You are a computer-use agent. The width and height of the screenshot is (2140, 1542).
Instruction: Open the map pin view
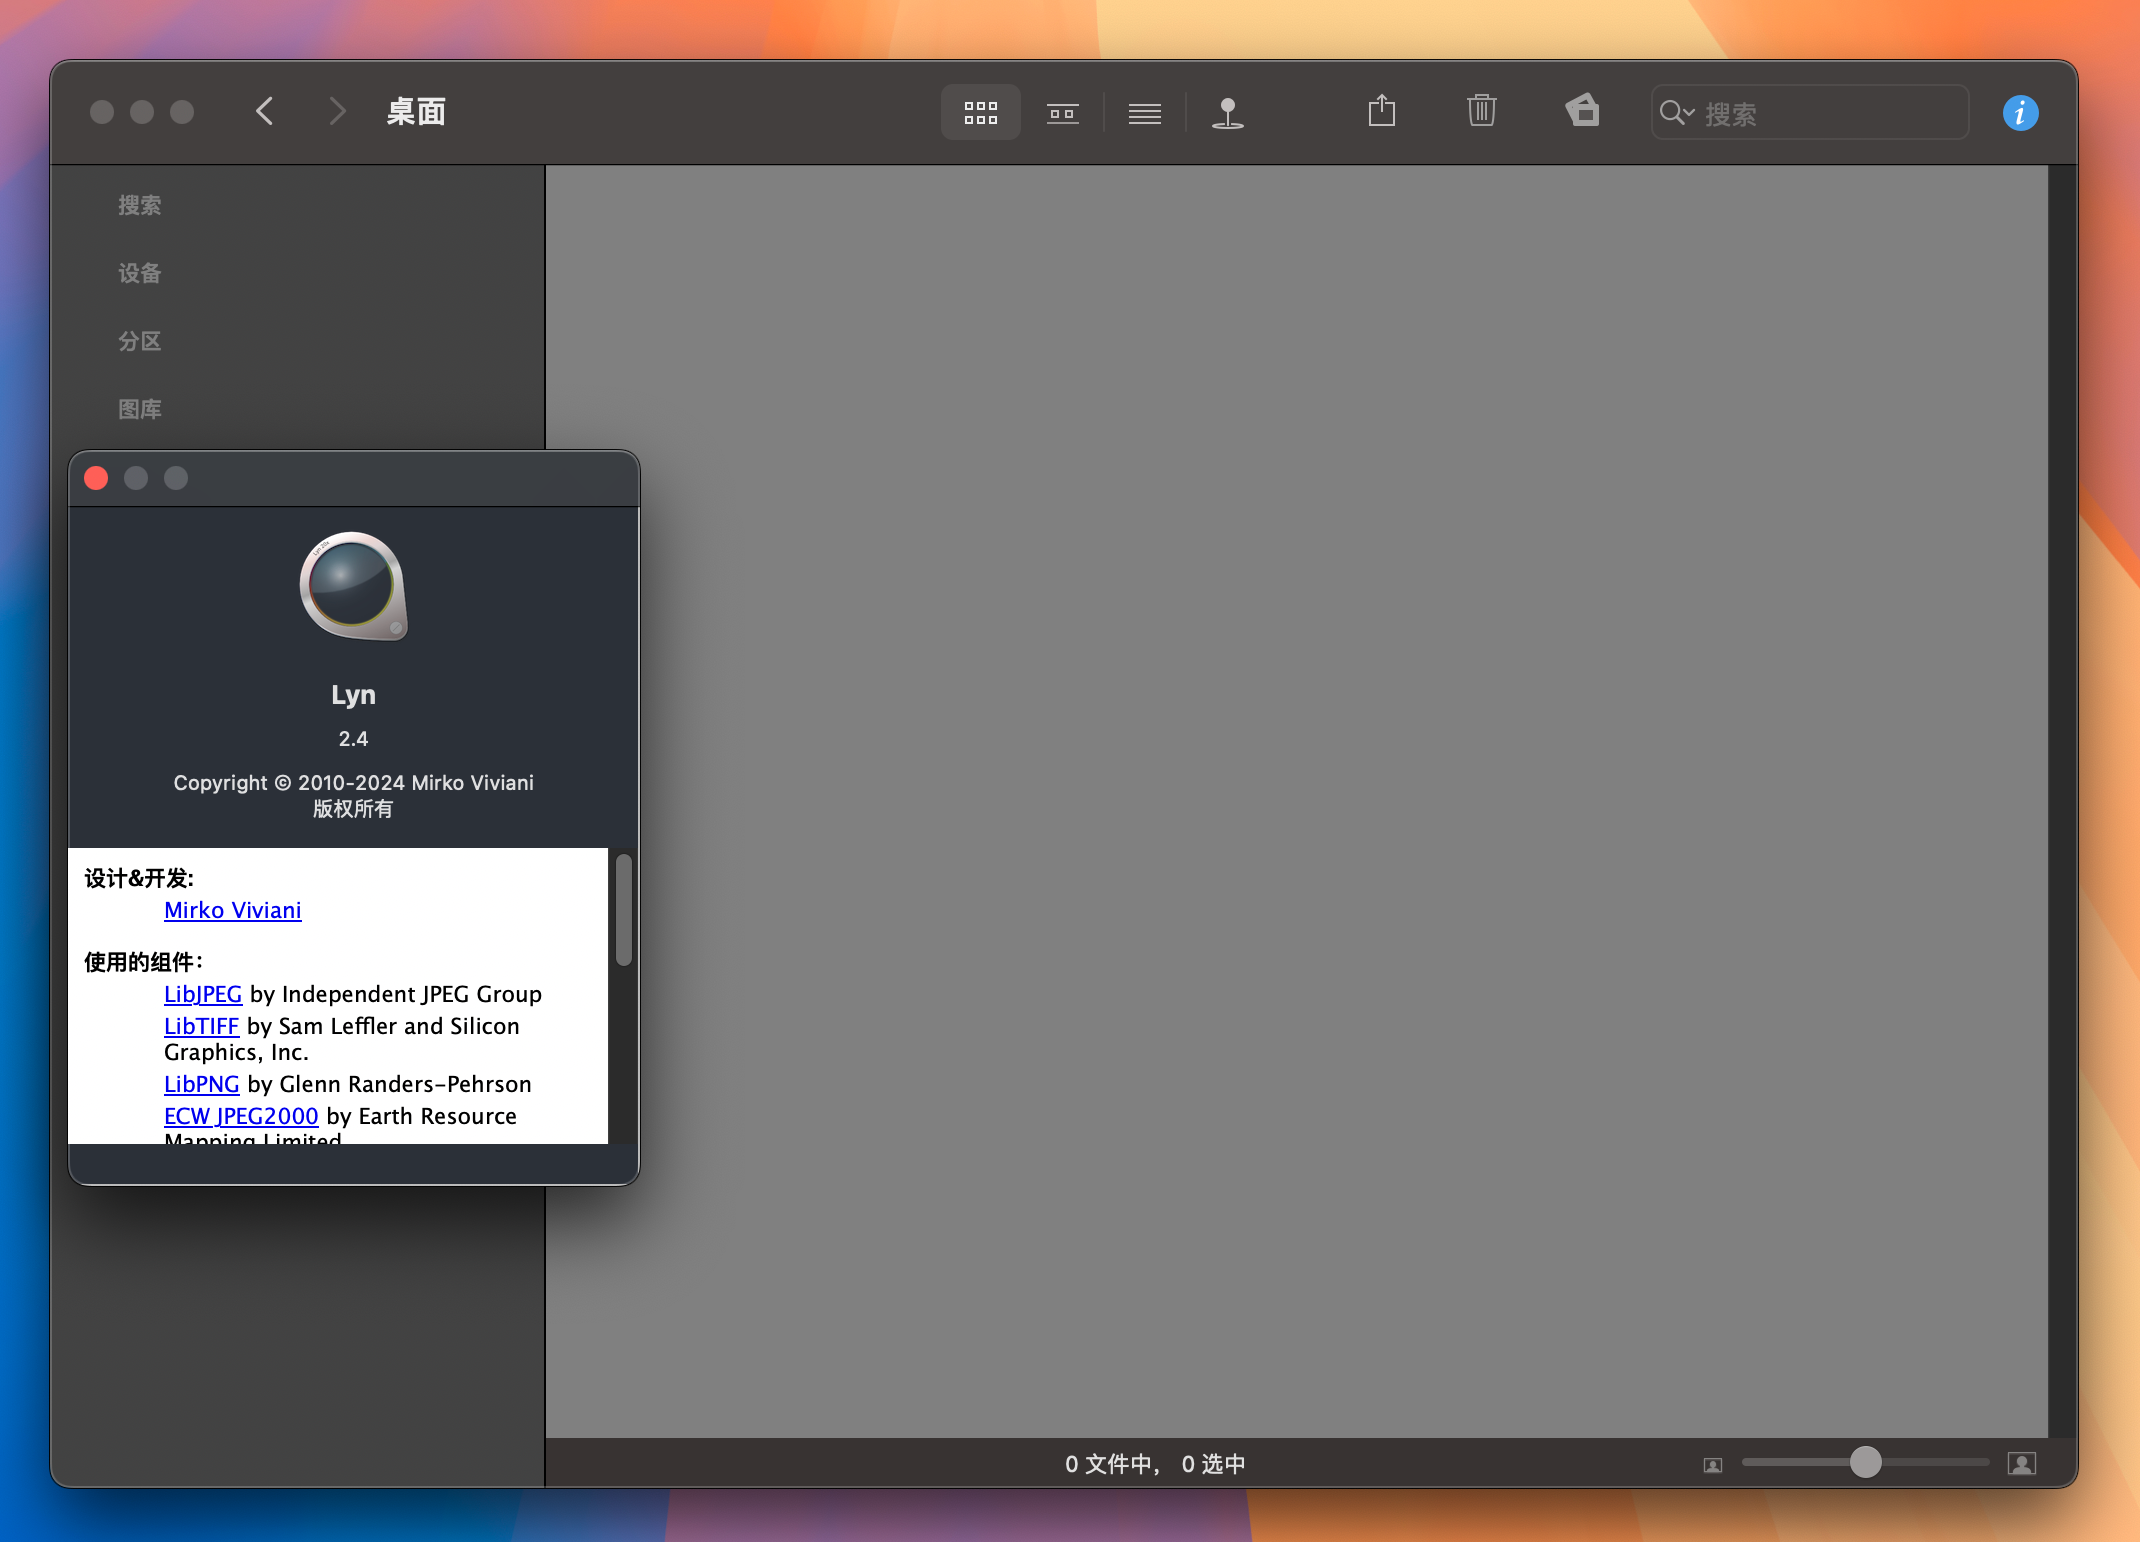click(1227, 112)
